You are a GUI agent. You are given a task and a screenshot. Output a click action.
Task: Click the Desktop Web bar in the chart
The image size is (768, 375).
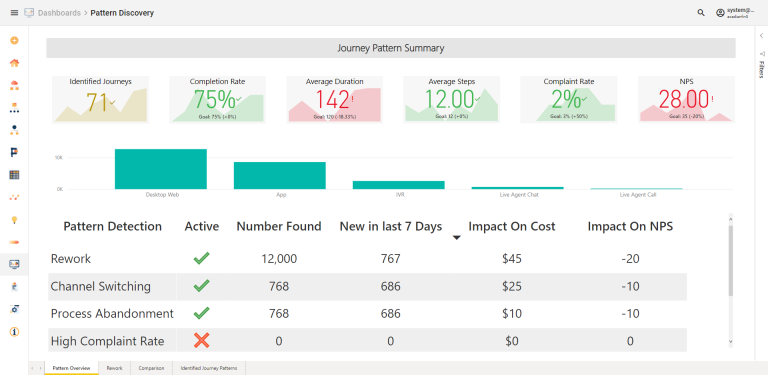click(x=161, y=169)
